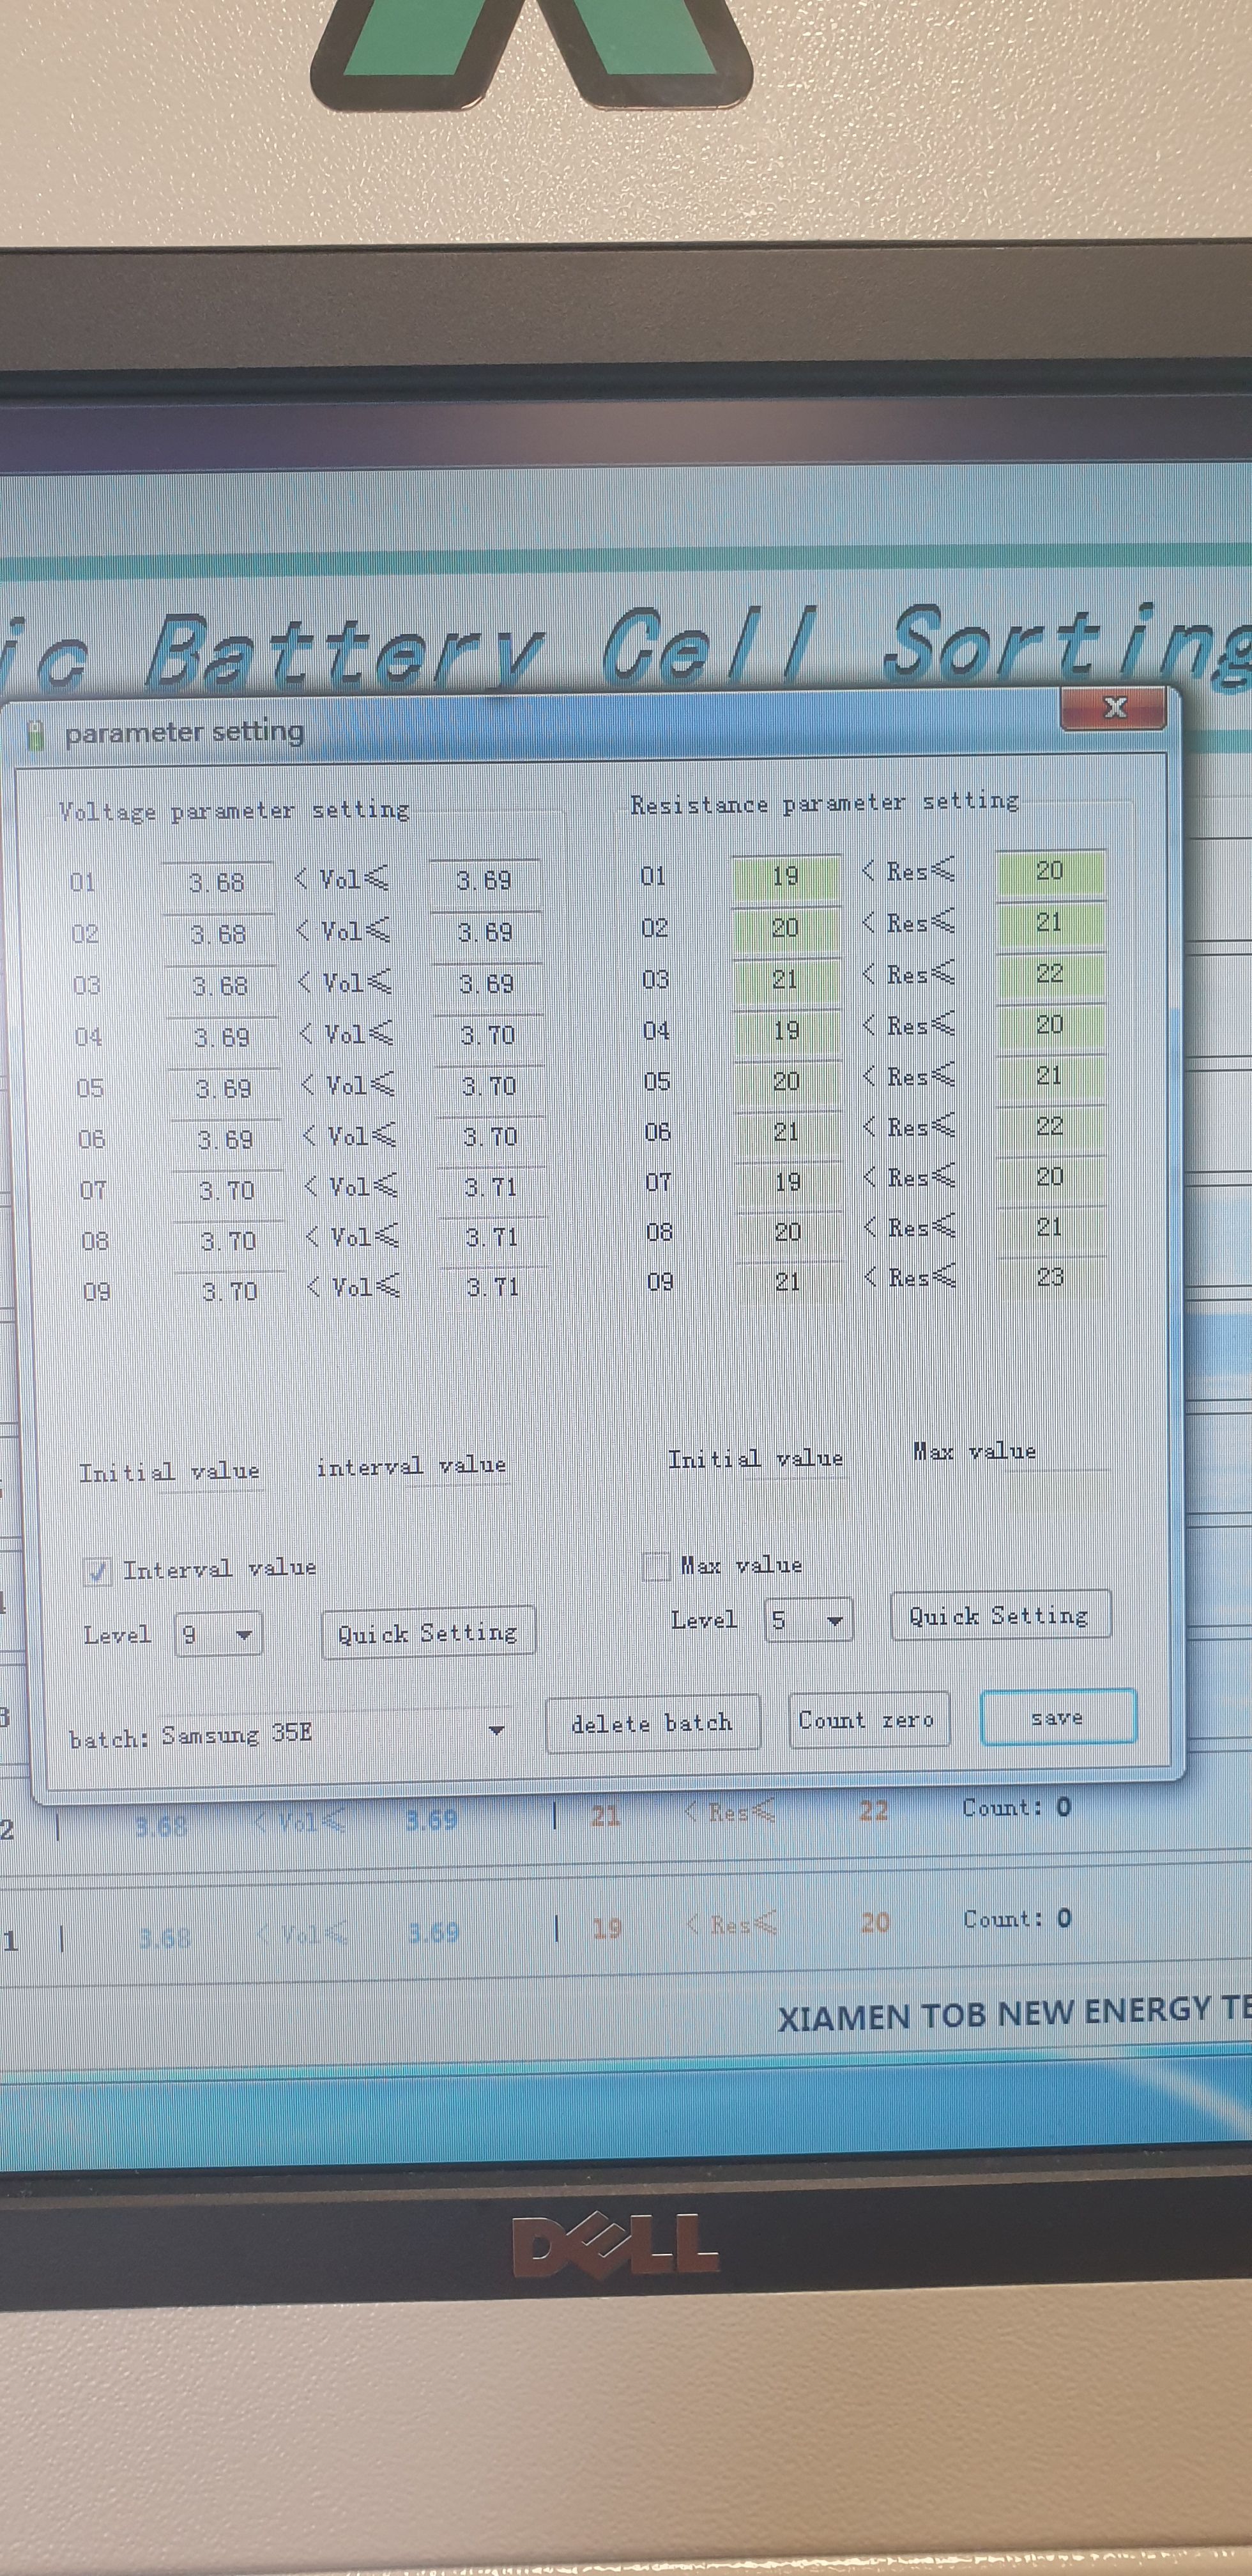
Task: Edit resistance row 01 upper value 20
Action: point(1050,872)
